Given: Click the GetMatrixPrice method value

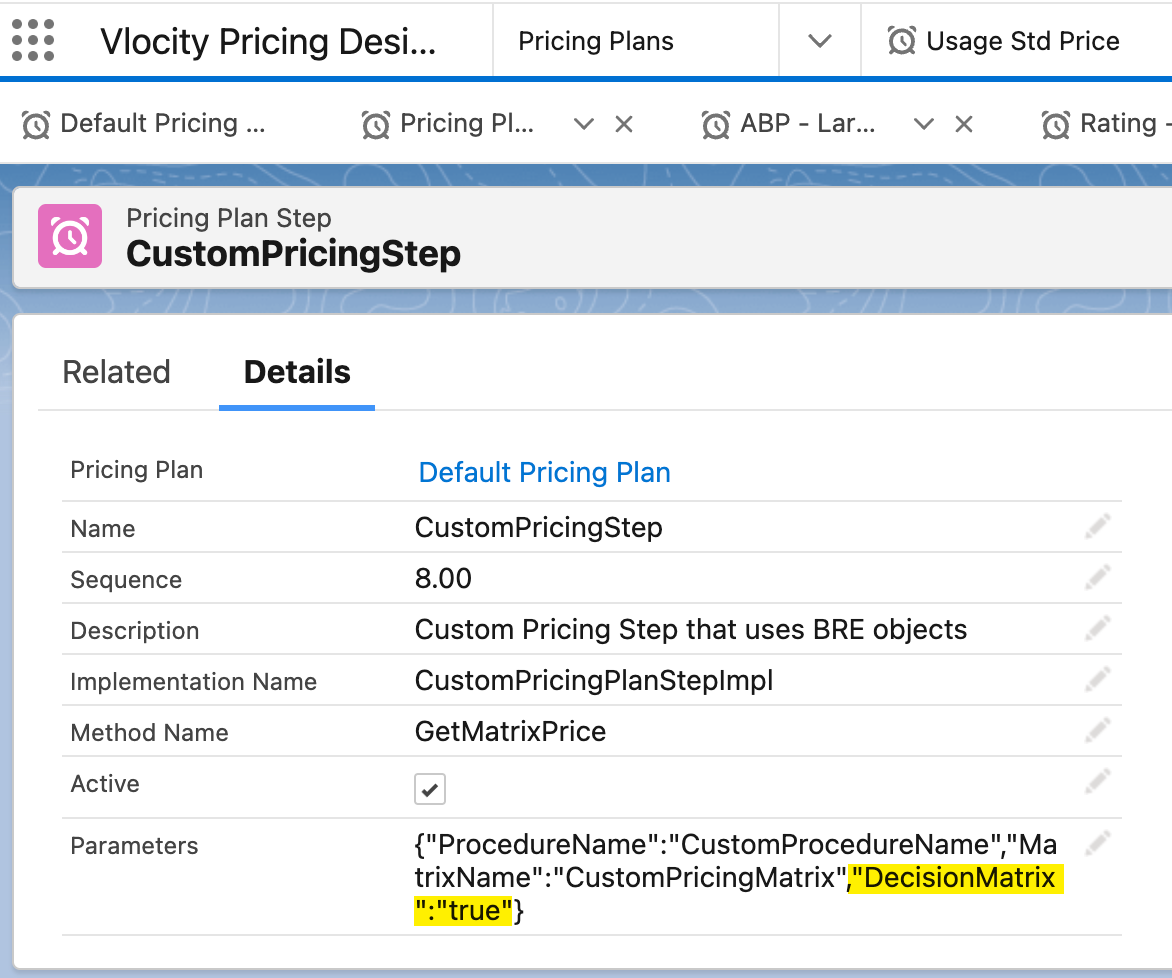Looking at the screenshot, I should [x=510, y=731].
